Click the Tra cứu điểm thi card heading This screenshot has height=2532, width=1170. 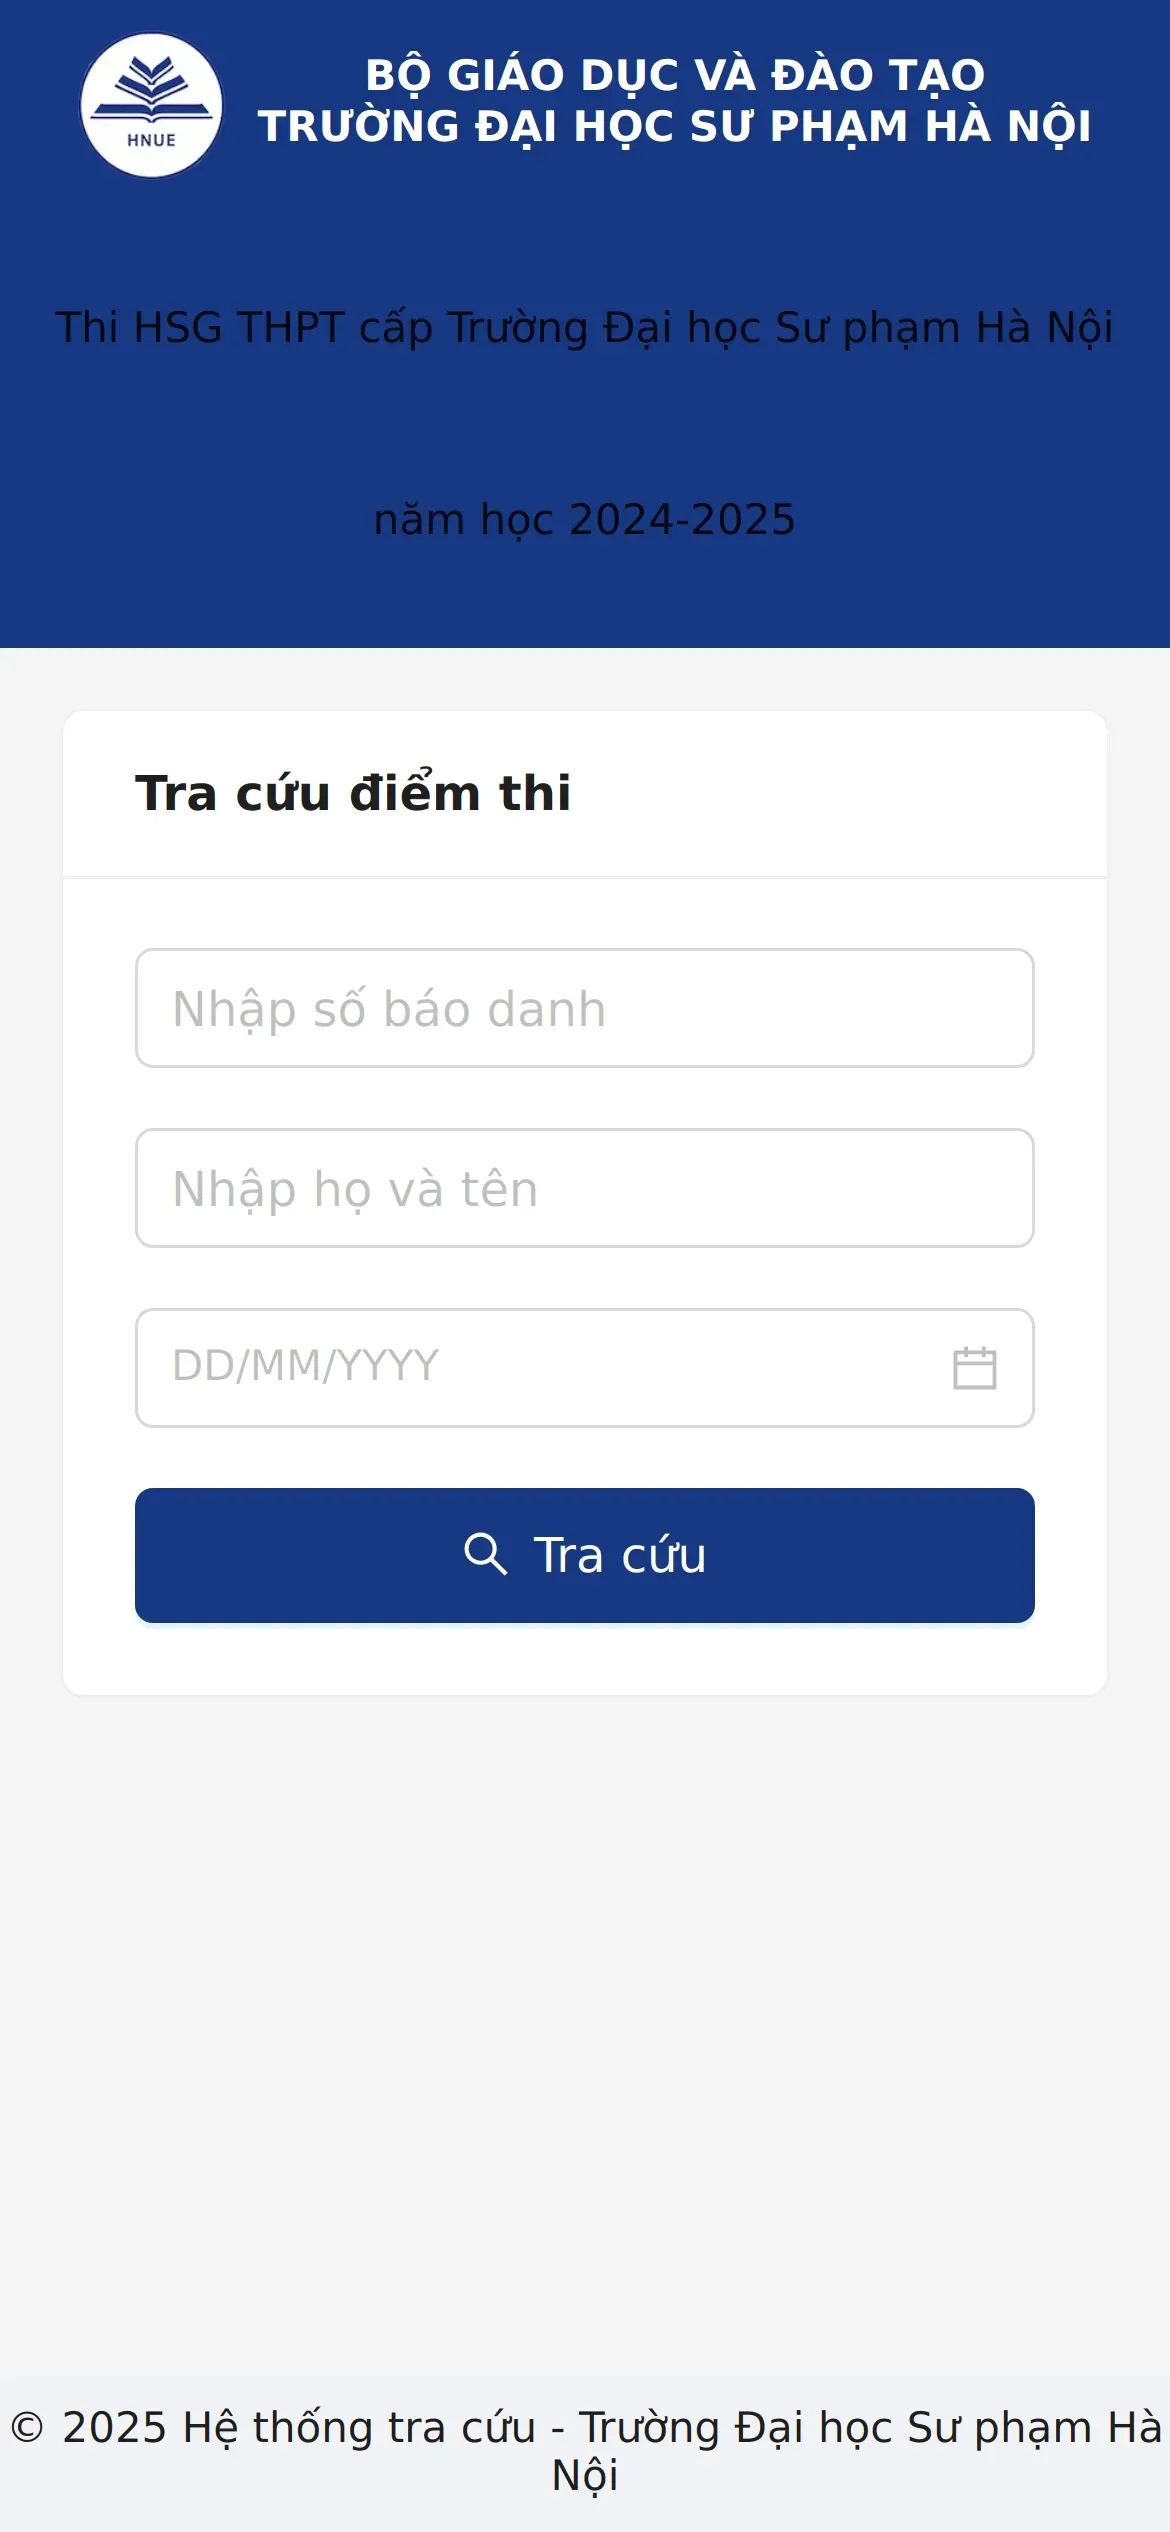(353, 793)
